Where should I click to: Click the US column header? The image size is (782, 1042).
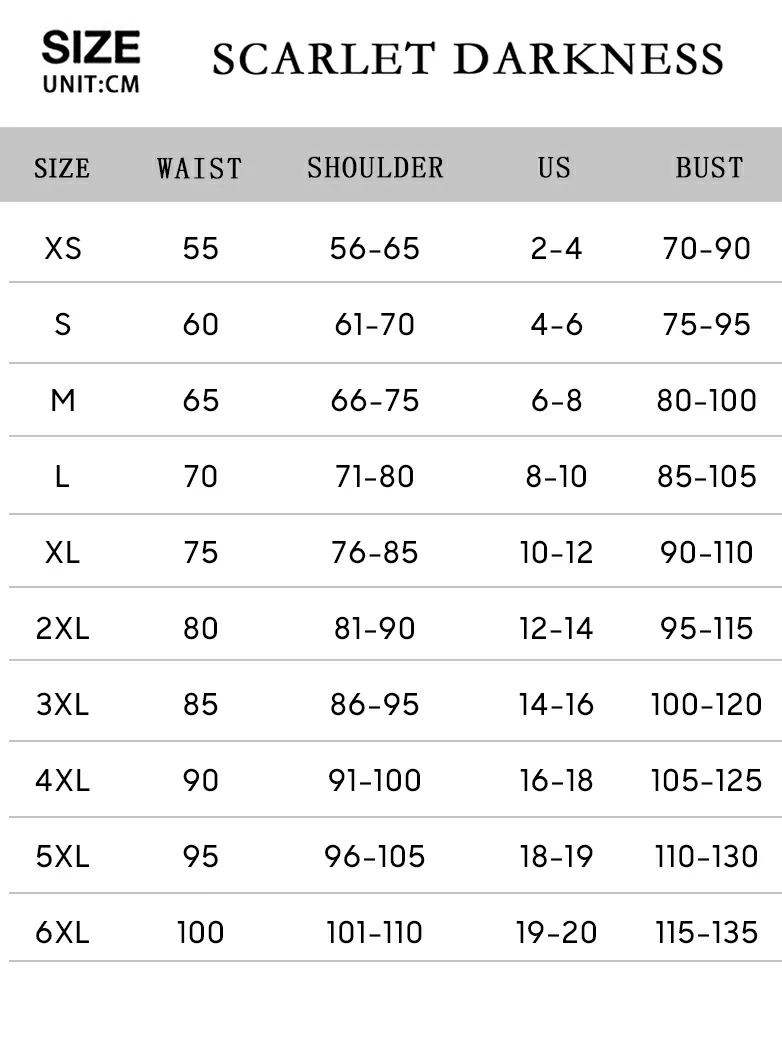(x=554, y=167)
